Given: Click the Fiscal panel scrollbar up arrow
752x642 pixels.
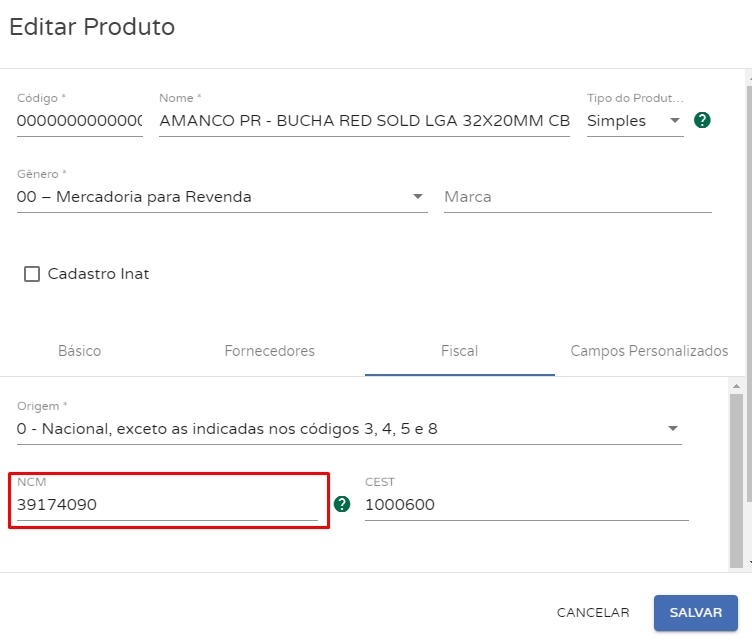Looking at the screenshot, I should click(737, 385).
